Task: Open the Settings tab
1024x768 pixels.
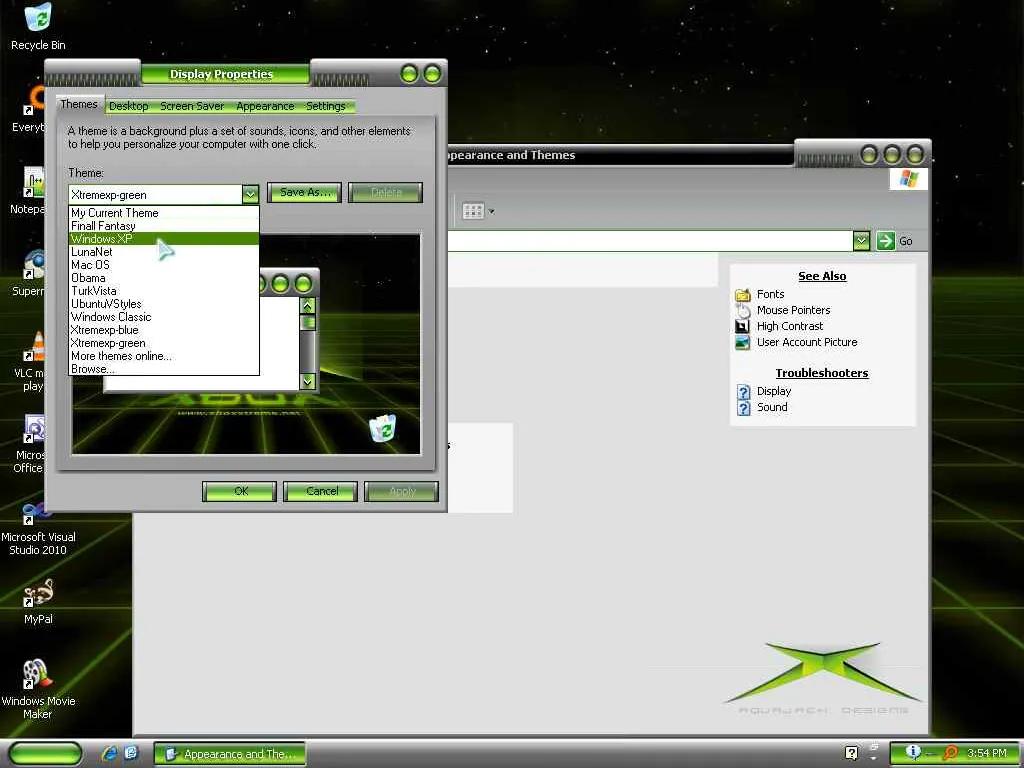Action: [326, 106]
